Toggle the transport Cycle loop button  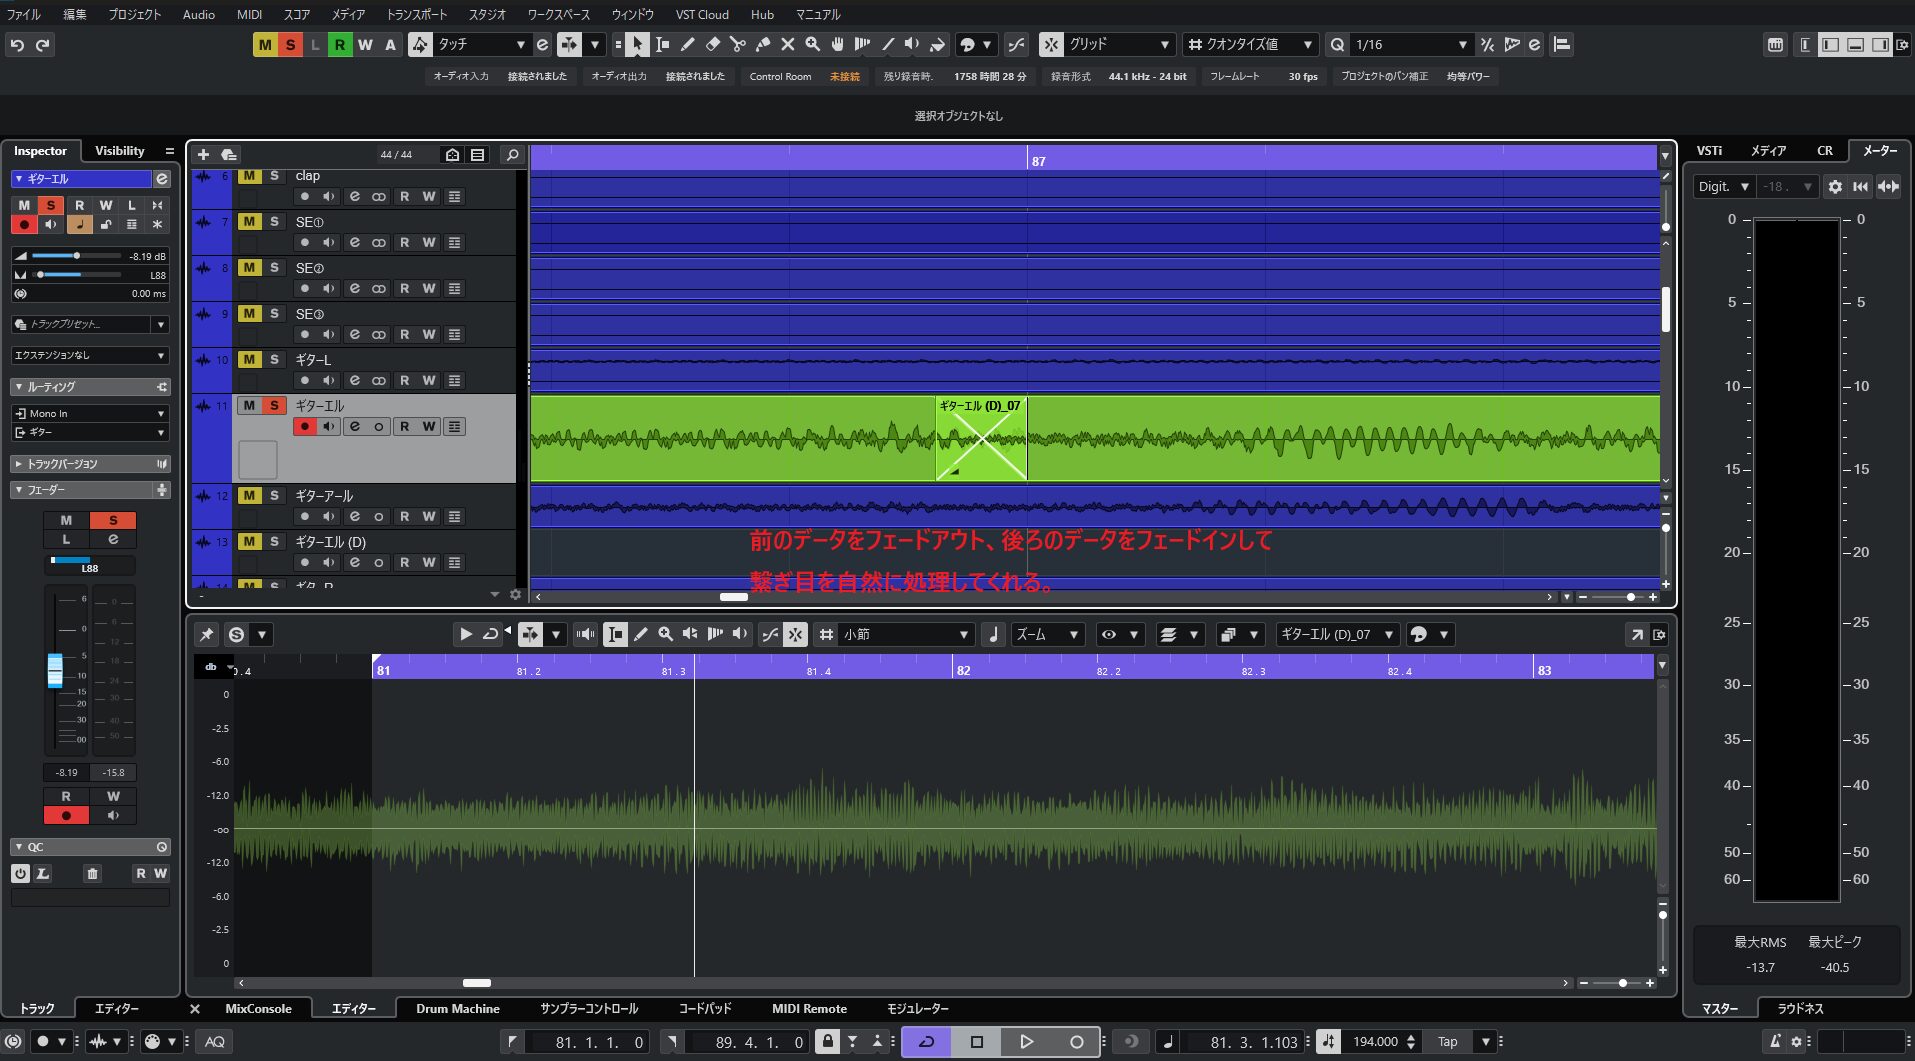click(x=926, y=1041)
